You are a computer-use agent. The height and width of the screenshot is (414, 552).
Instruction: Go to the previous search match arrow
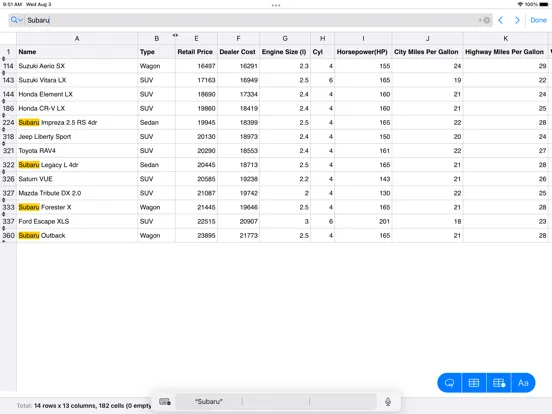(500, 20)
